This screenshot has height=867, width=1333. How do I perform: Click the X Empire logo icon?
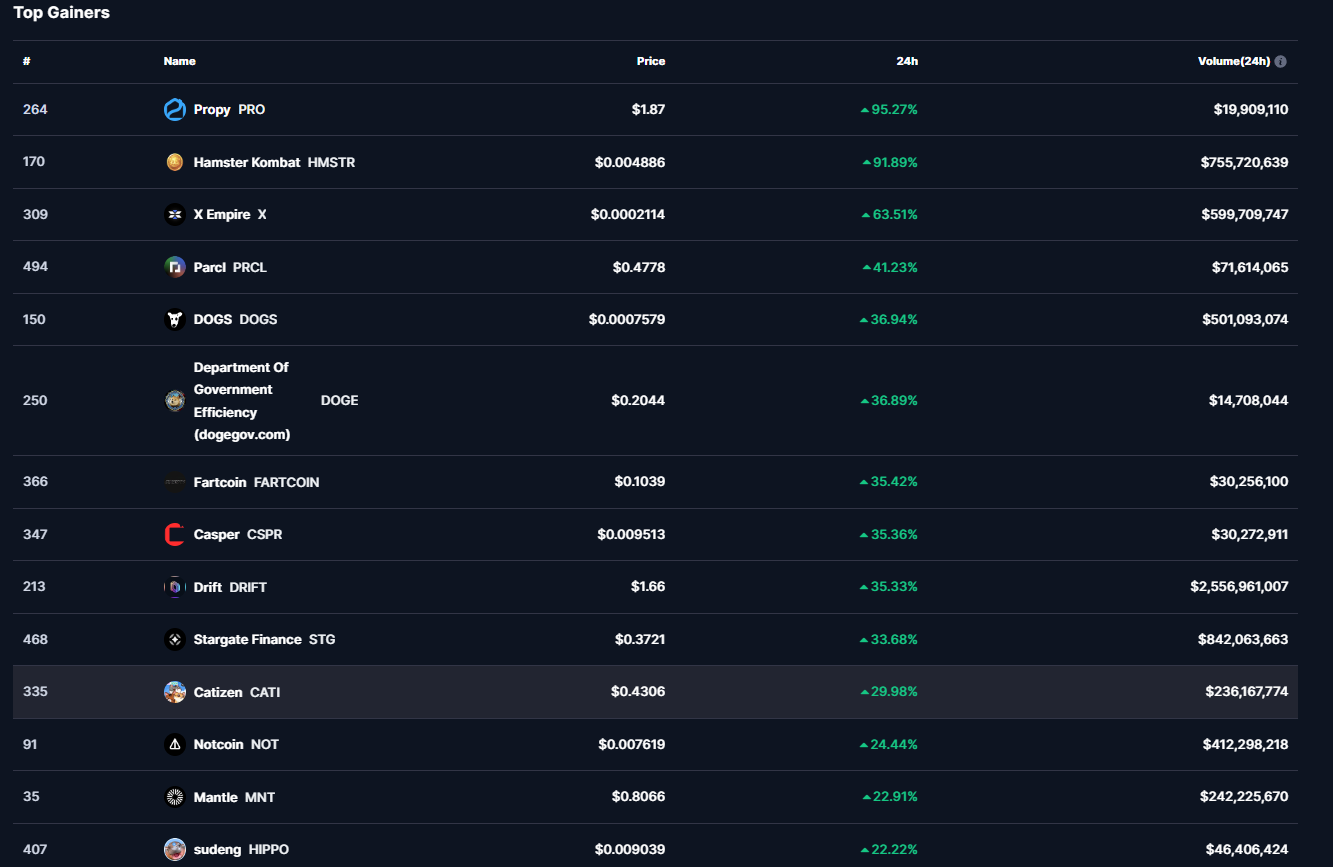[175, 215]
